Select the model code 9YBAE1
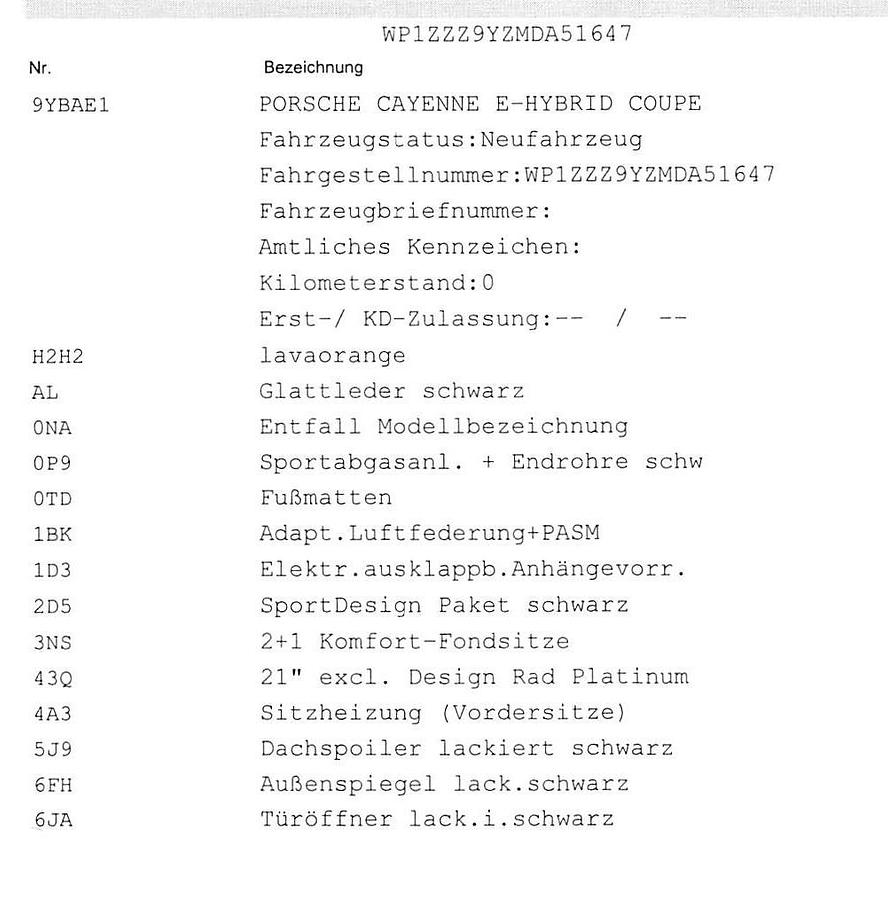The image size is (888, 900). (x=71, y=105)
